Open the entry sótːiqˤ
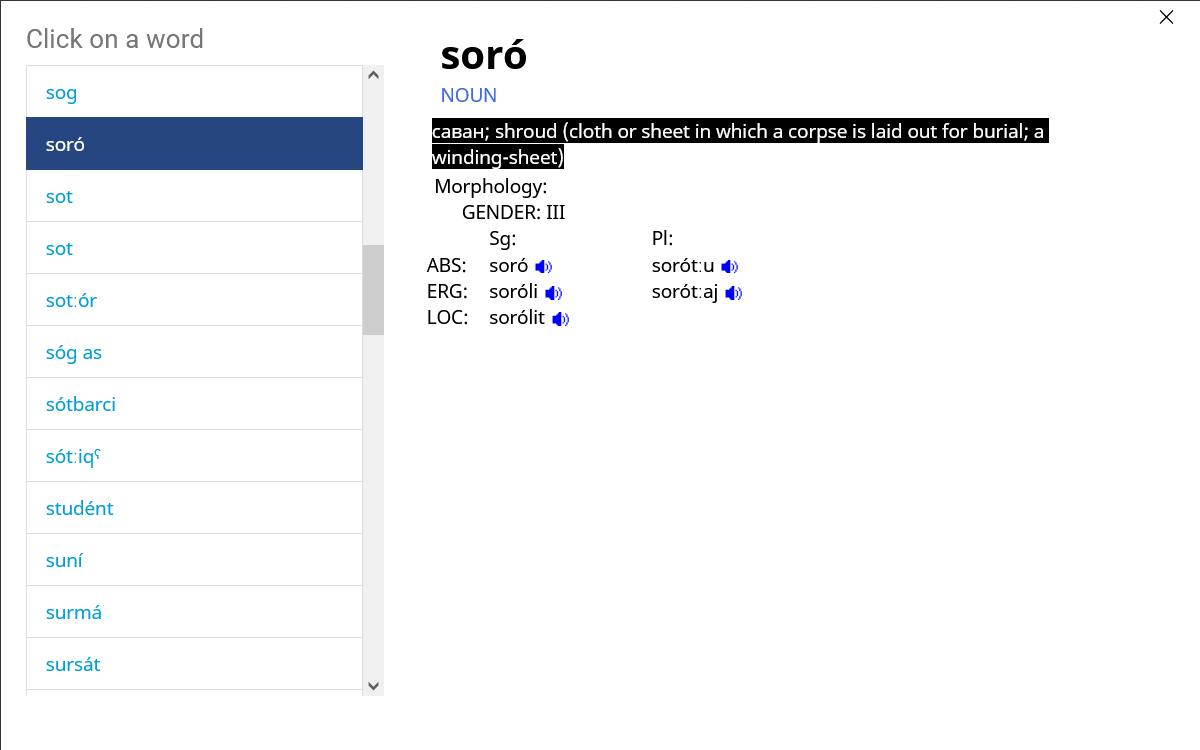The width and height of the screenshot is (1200, 750). coord(194,456)
